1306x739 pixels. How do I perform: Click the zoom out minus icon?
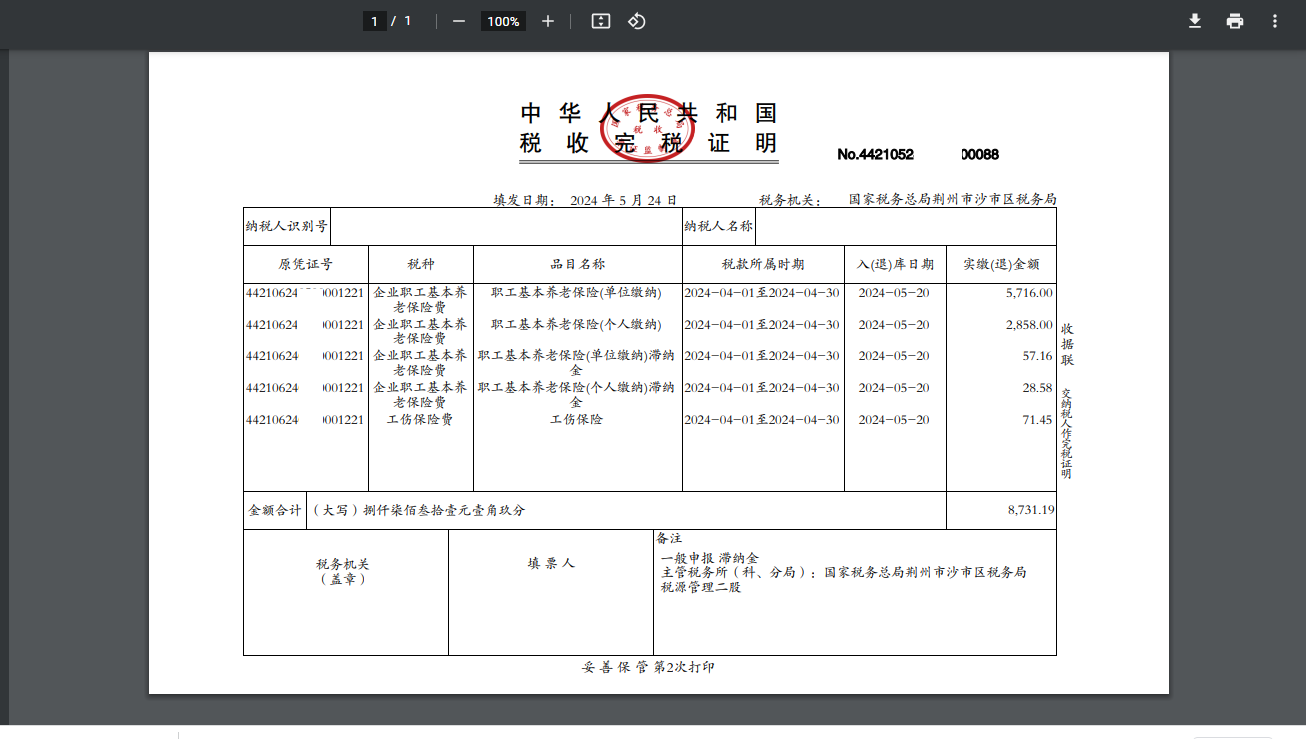459,21
